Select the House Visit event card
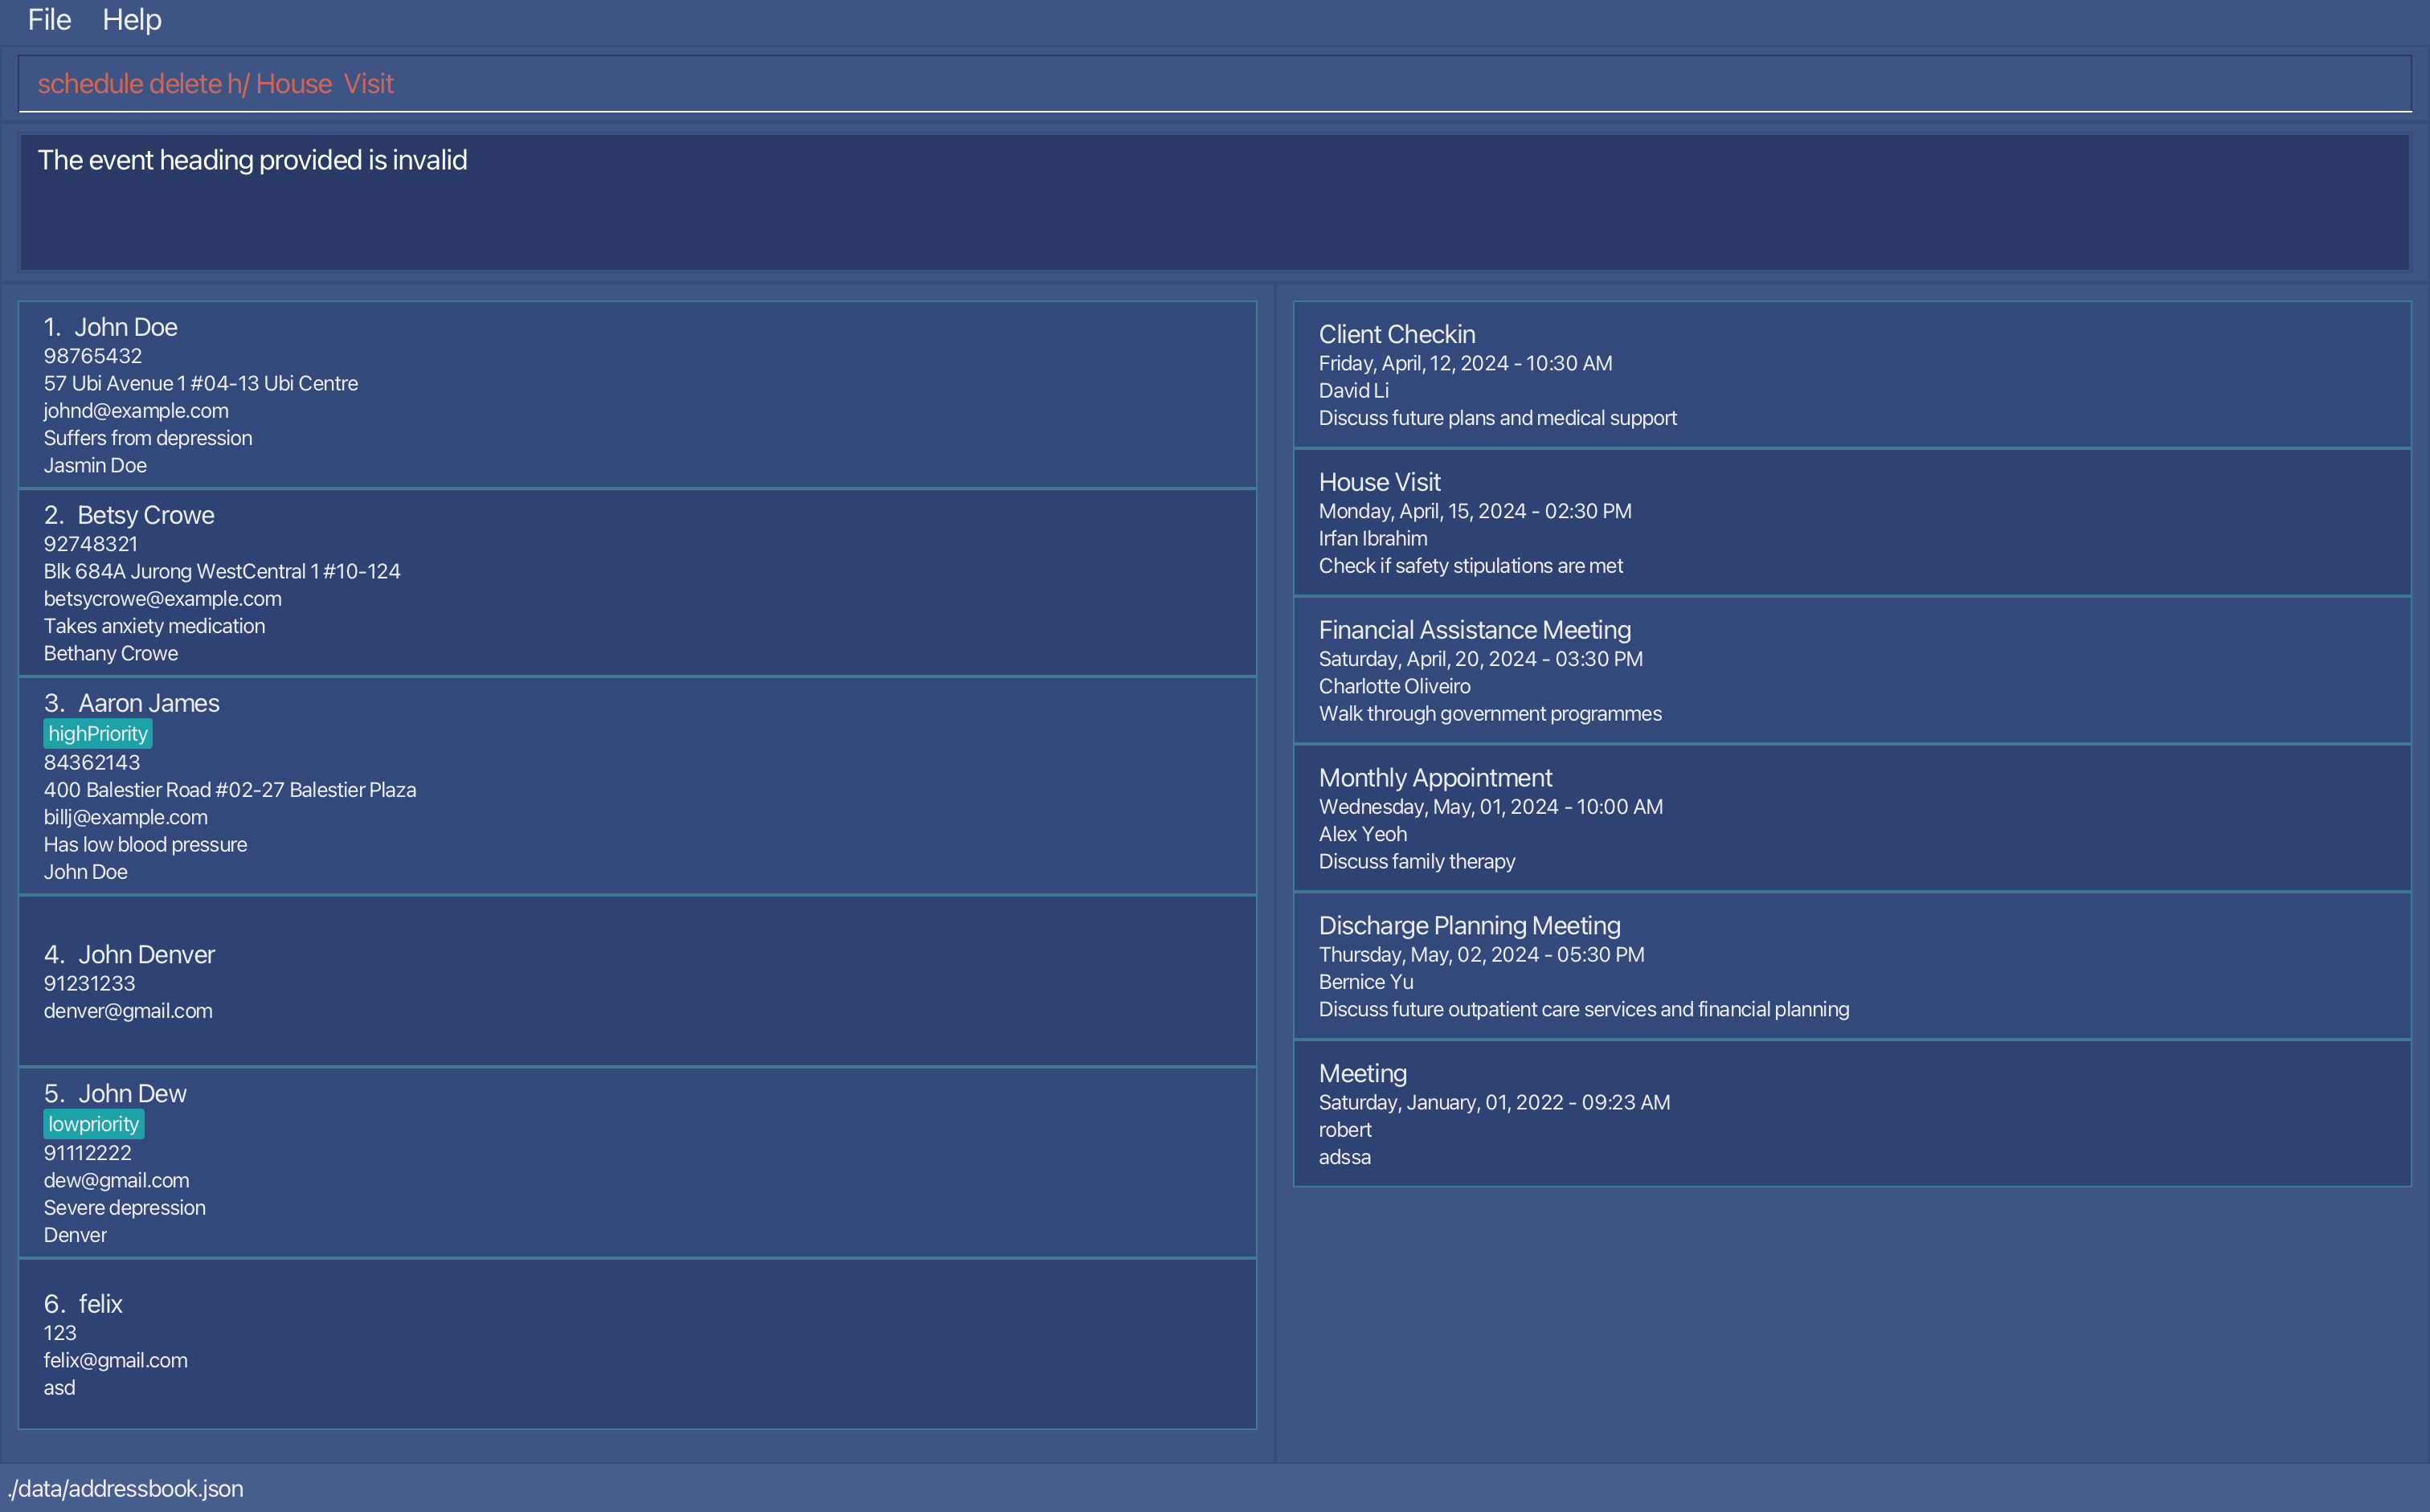 (x=1851, y=523)
